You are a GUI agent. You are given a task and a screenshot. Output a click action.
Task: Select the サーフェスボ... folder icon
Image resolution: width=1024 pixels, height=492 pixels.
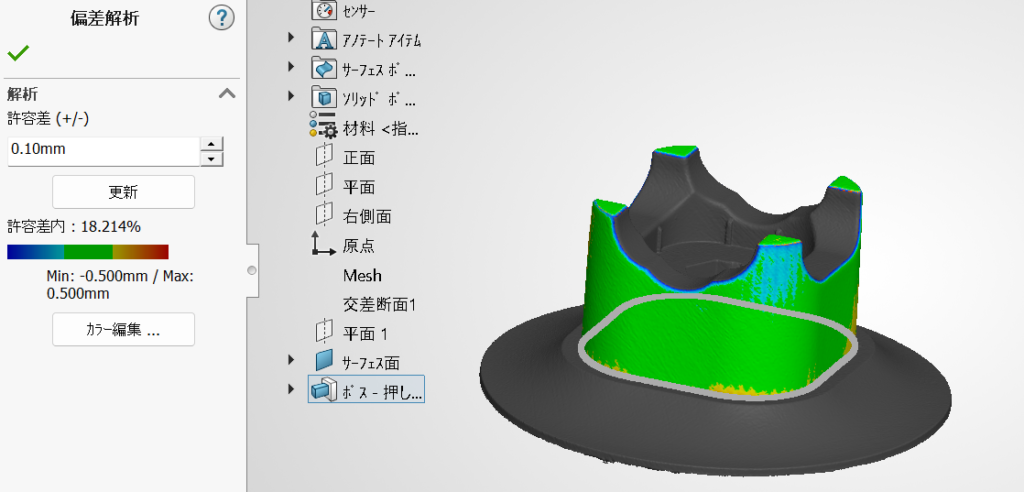pyautogui.click(x=324, y=69)
